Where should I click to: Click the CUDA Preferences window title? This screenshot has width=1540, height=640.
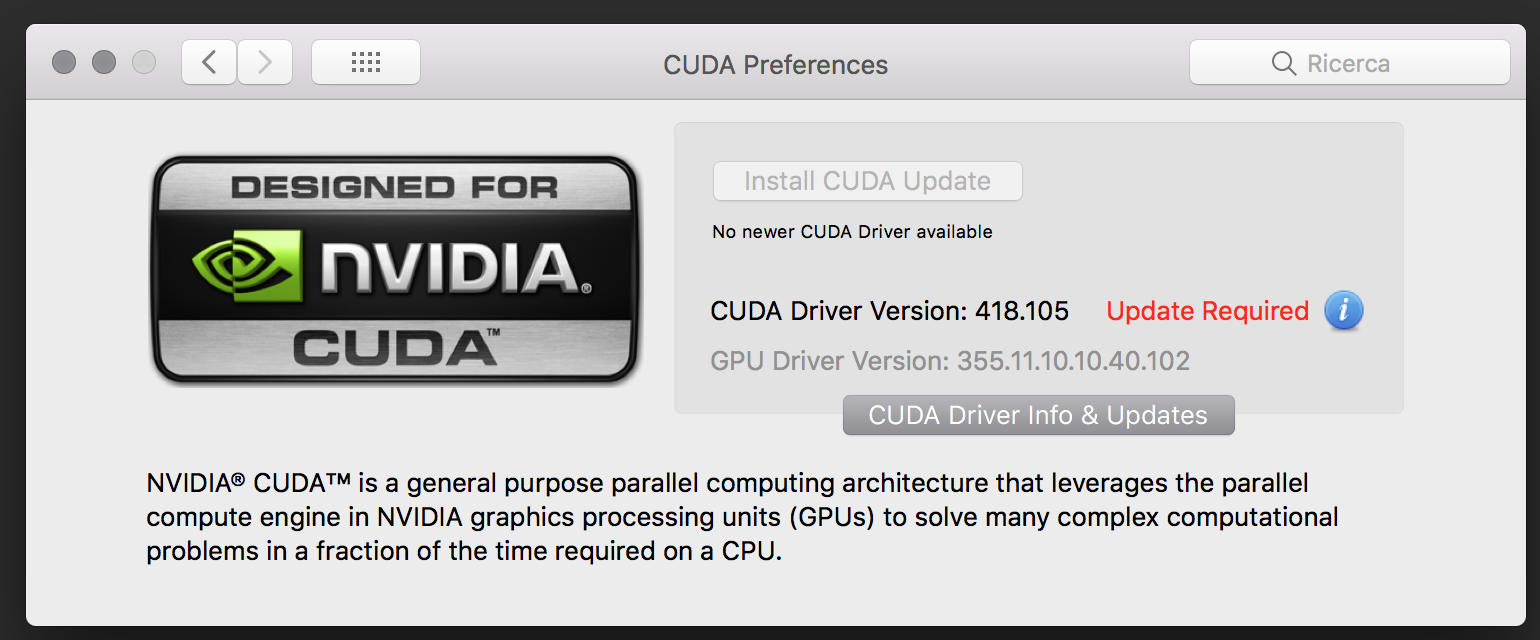pos(775,65)
